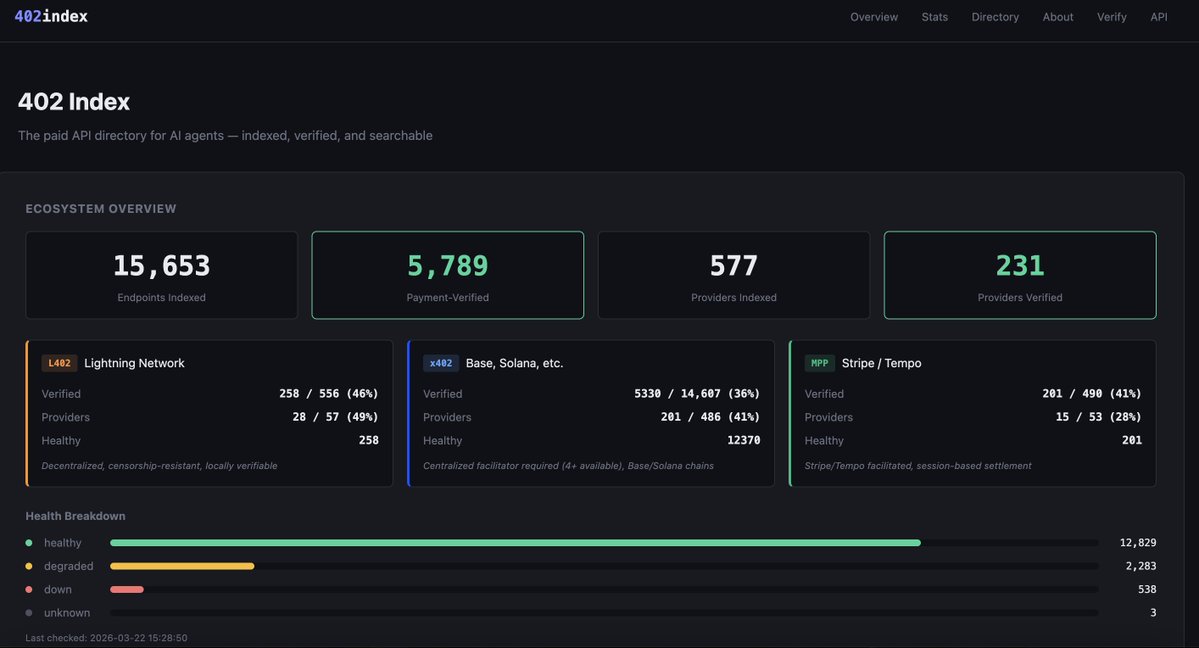Click the 'degraded' label in Health Breakdown

pyautogui.click(x=68, y=566)
